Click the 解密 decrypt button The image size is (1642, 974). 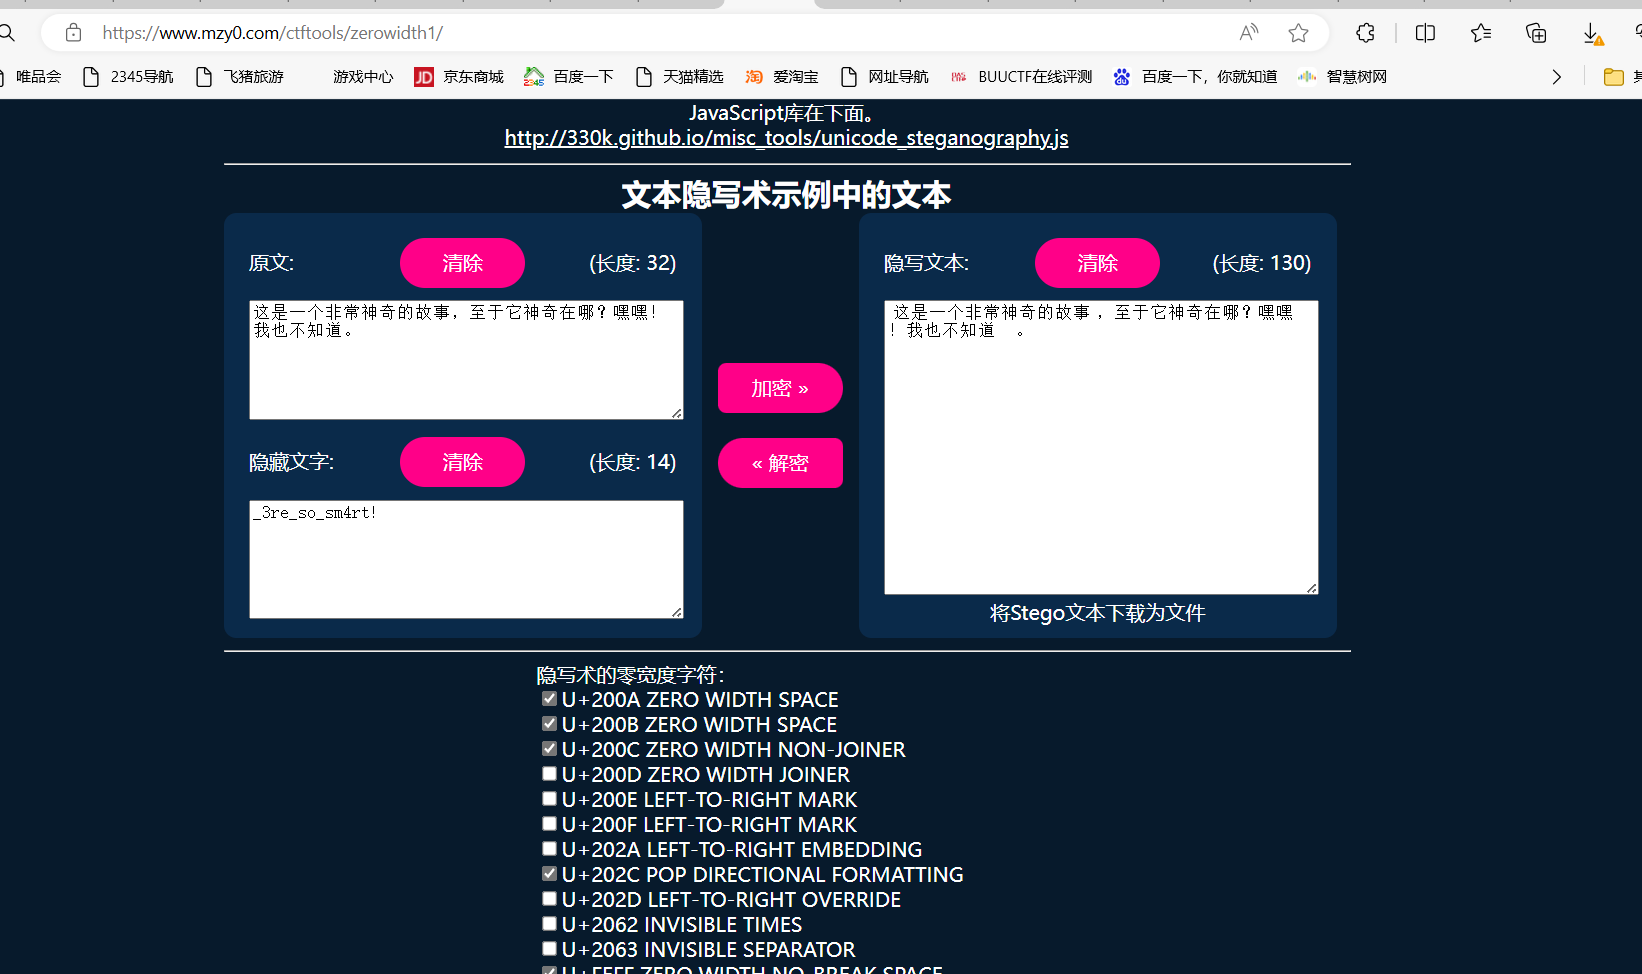click(x=780, y=463)
